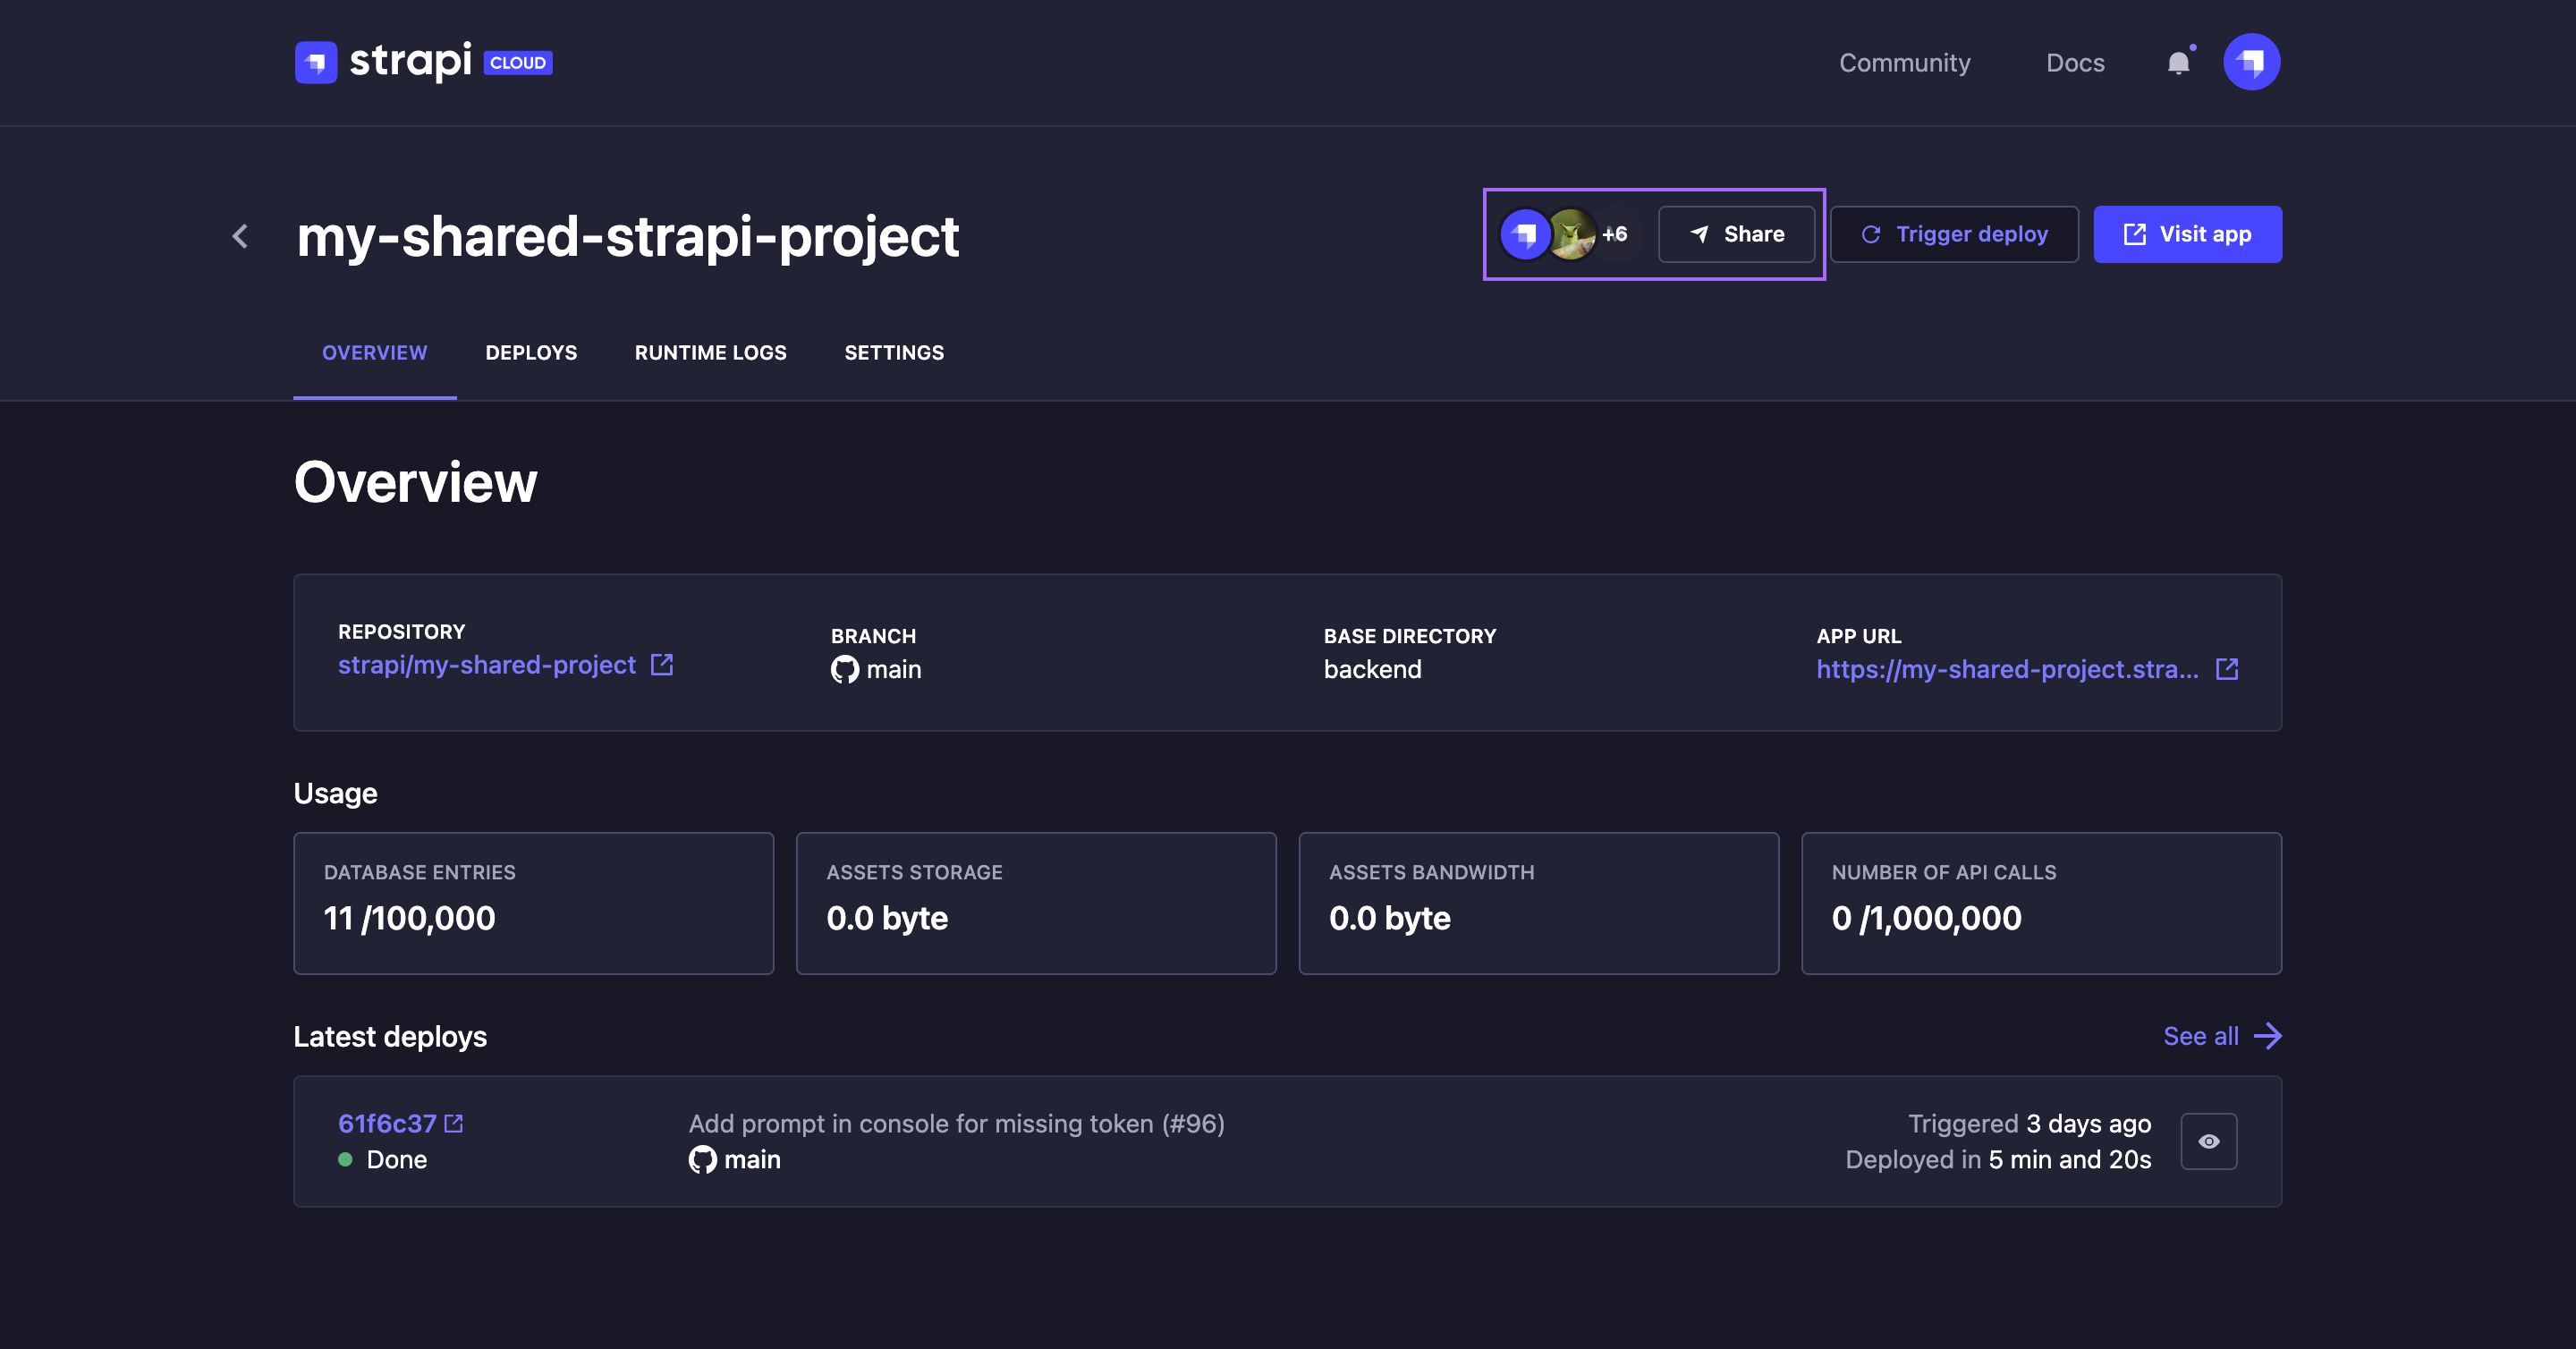Click the Strapi Cloud logo

tap(423, 62)
